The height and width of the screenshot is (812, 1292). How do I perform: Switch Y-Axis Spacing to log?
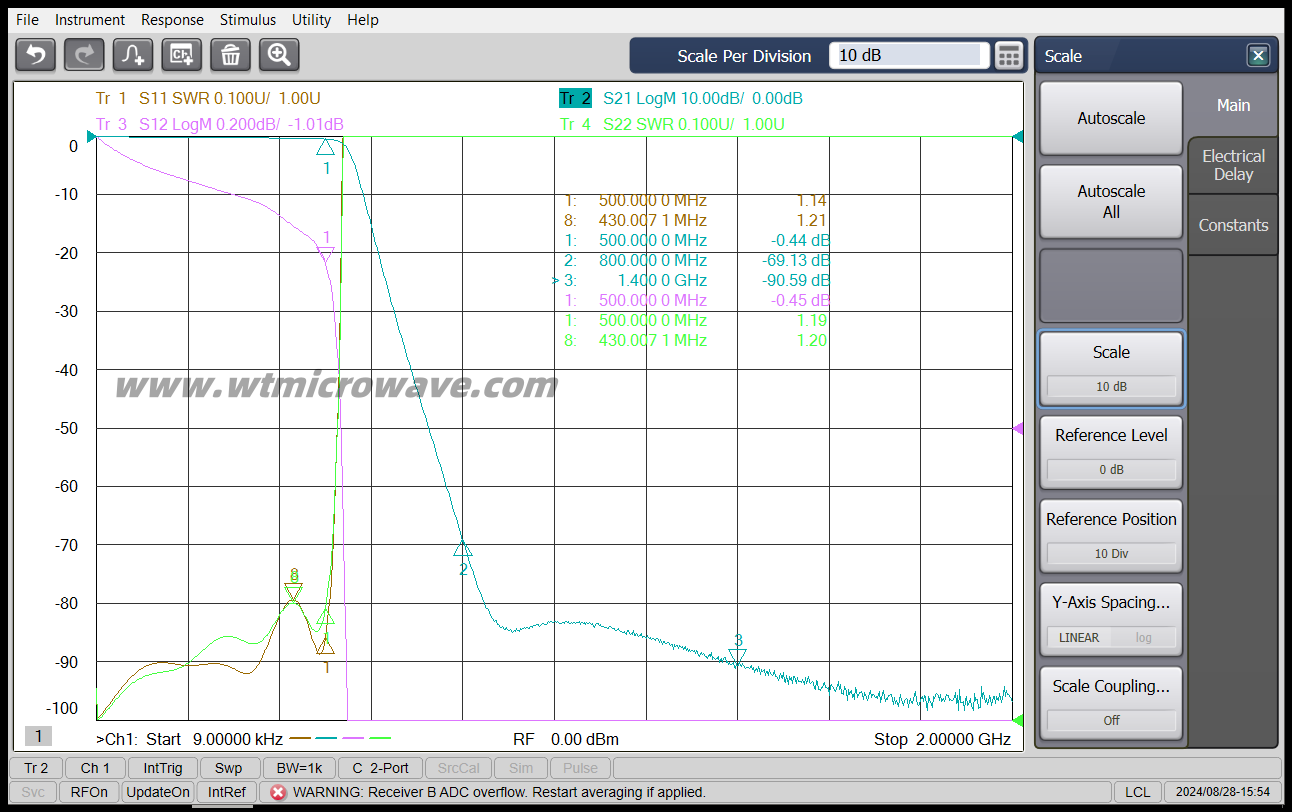1143,637
